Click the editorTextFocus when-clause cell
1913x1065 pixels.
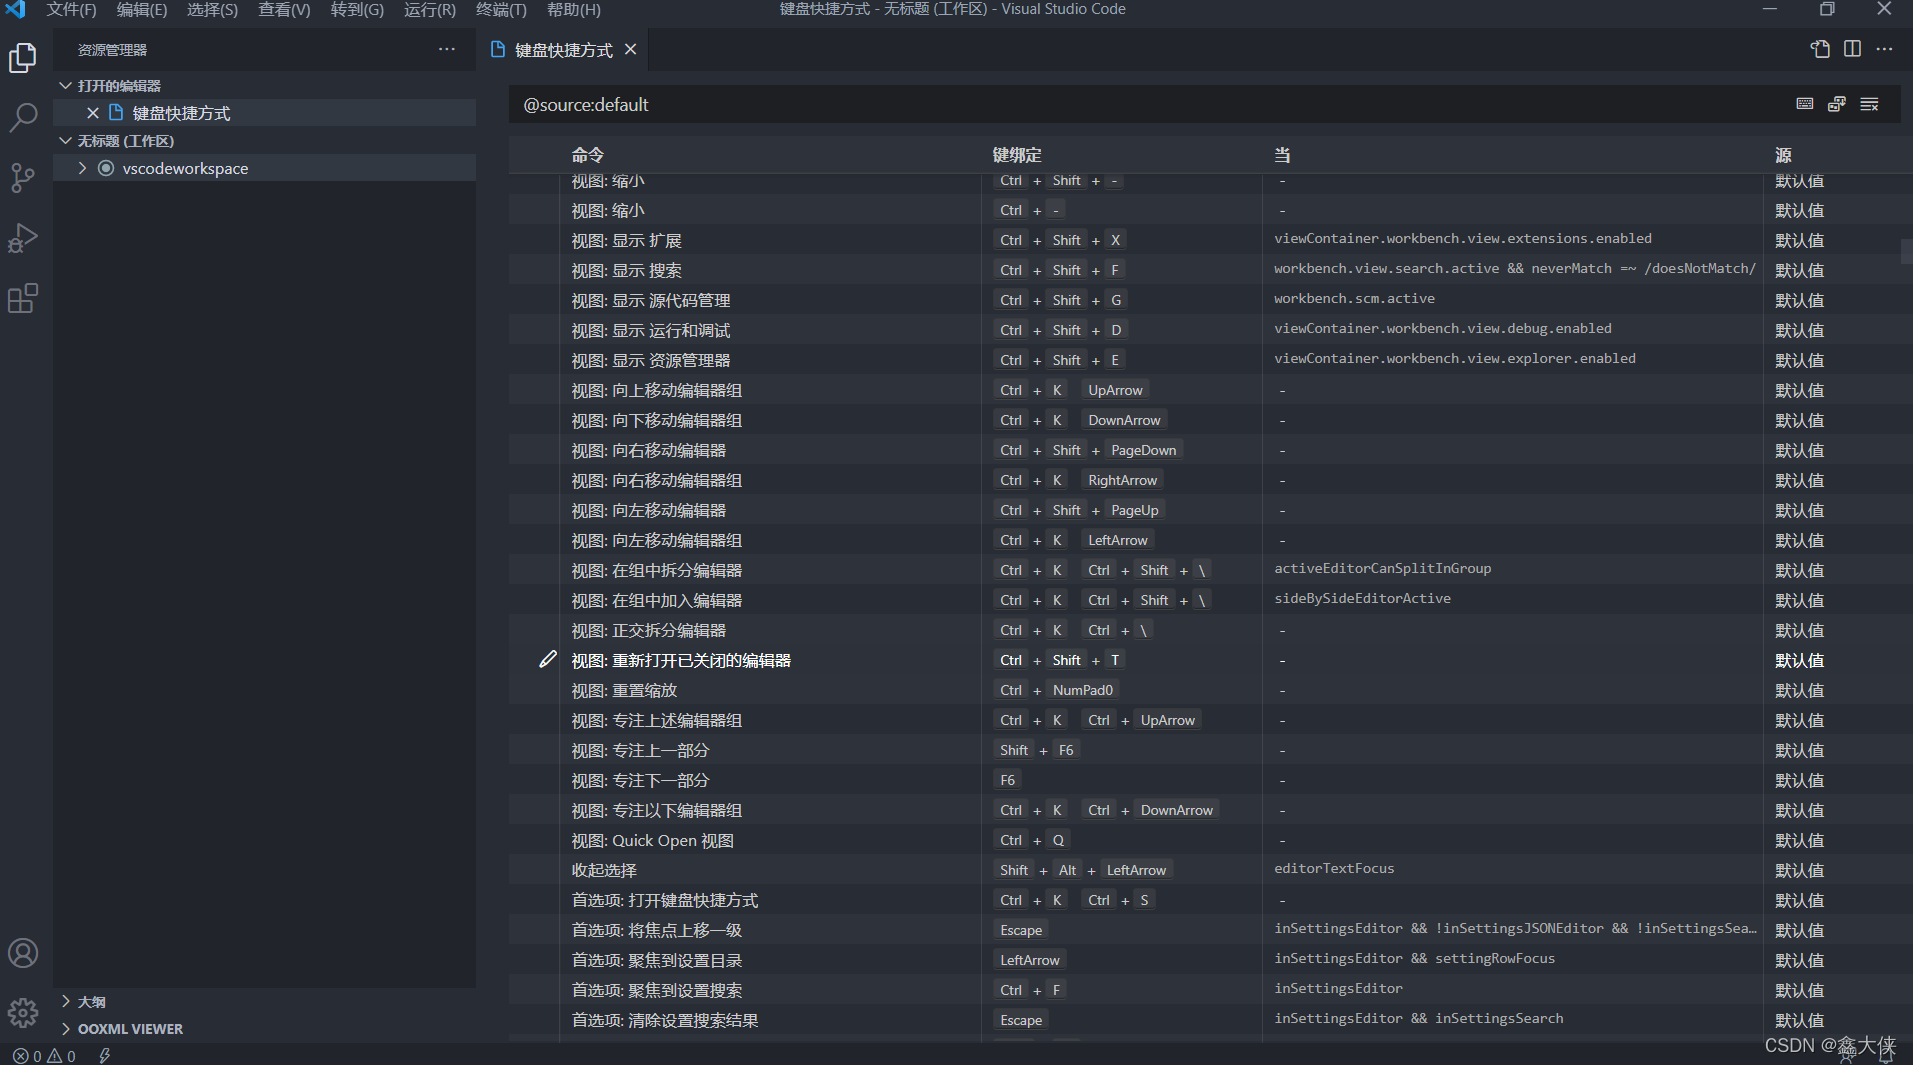coord(1334,868)
